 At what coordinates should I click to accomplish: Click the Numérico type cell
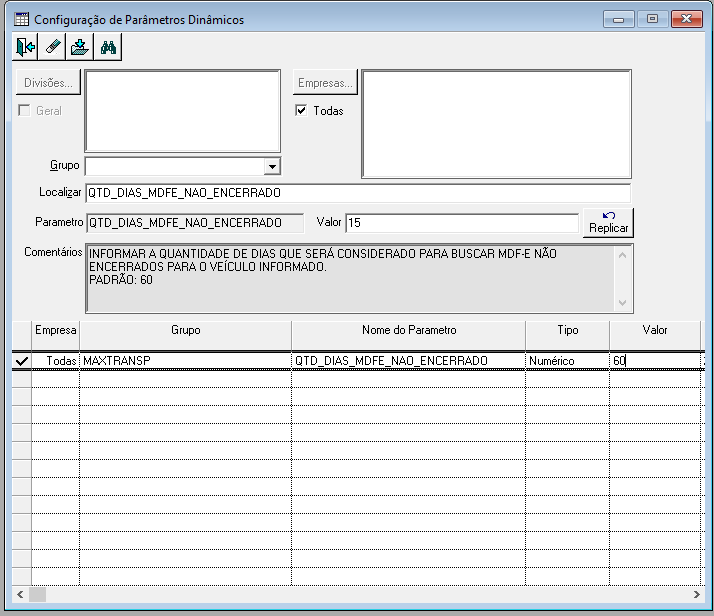[567, 361]
